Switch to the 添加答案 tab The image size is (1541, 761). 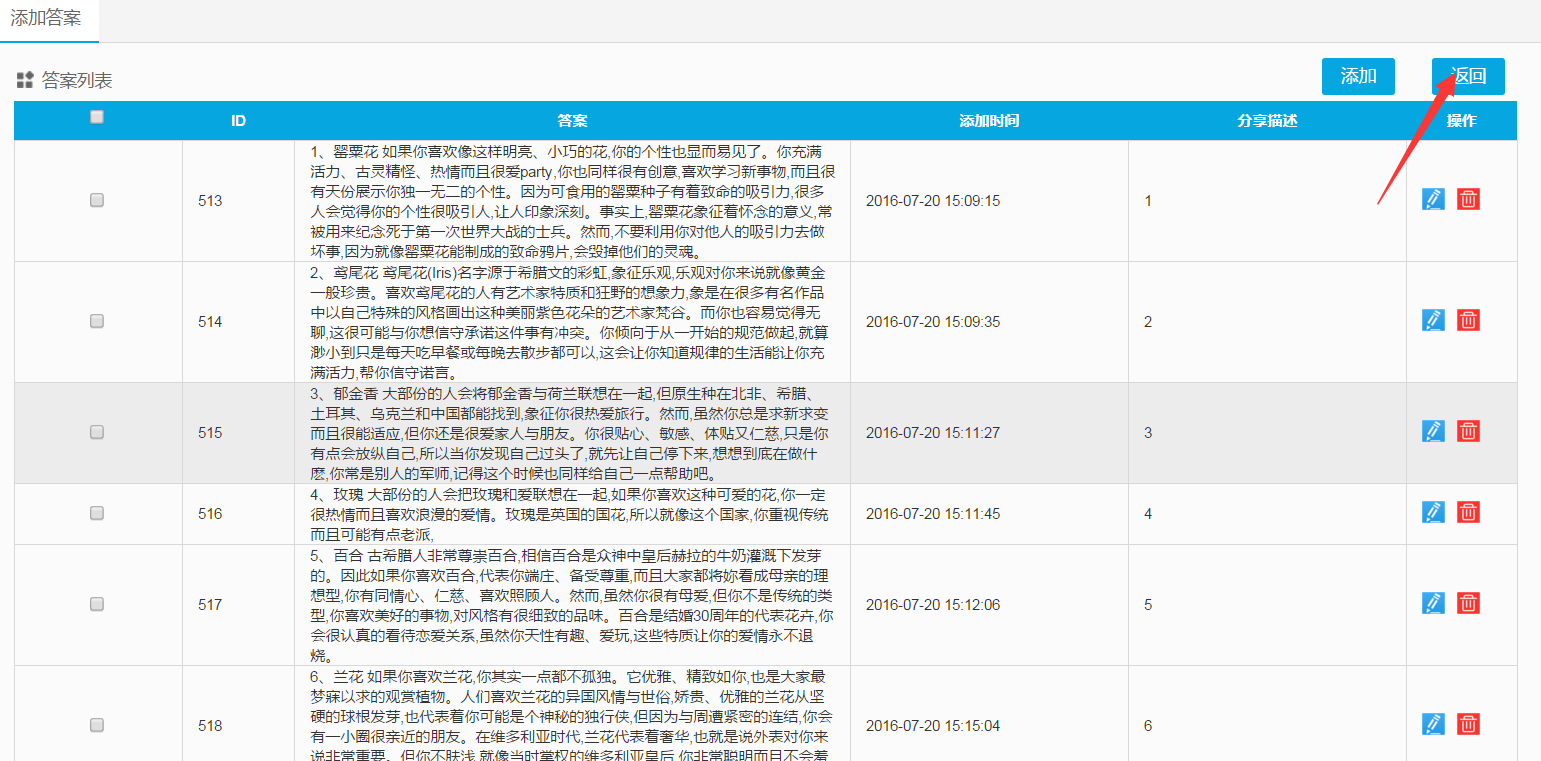pos(46,18)
